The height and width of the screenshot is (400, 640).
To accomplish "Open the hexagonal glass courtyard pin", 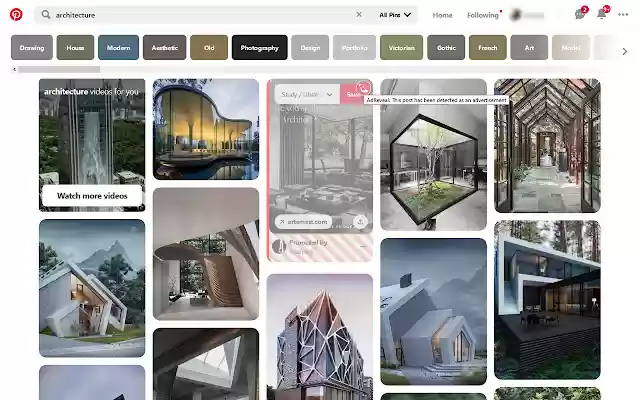I will [x=433, y=154].
